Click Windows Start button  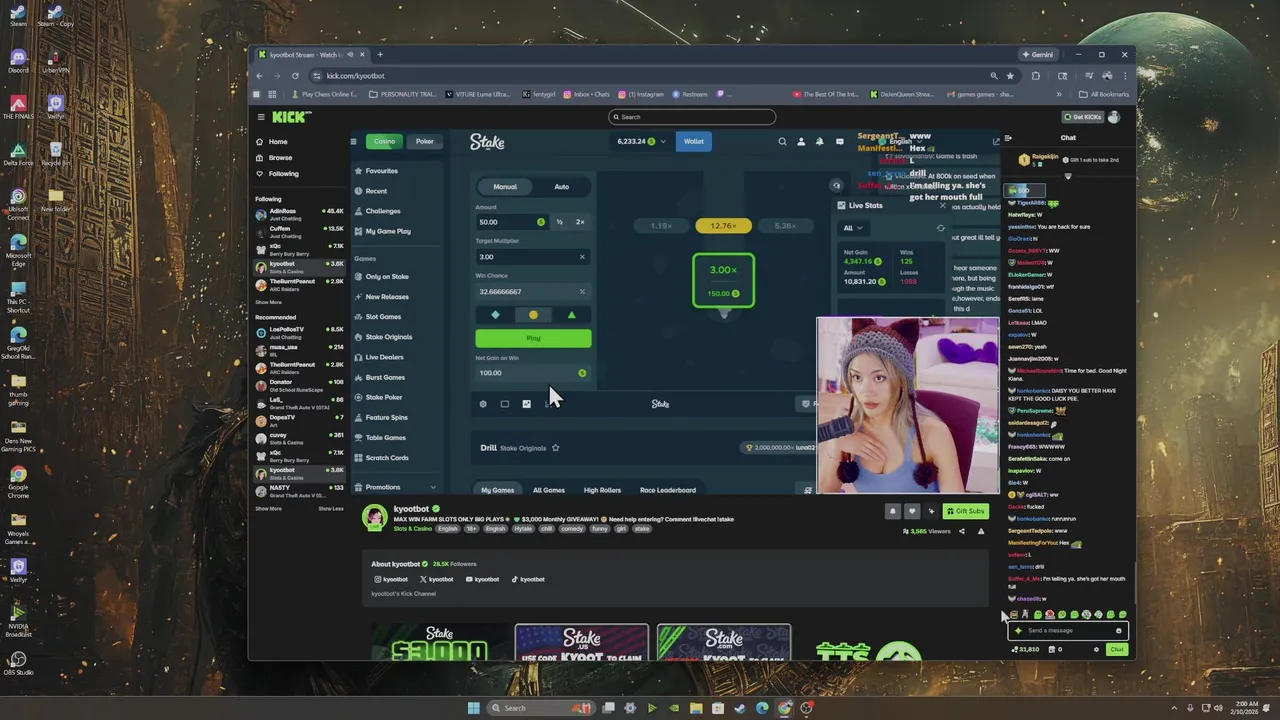click(474, 708)
